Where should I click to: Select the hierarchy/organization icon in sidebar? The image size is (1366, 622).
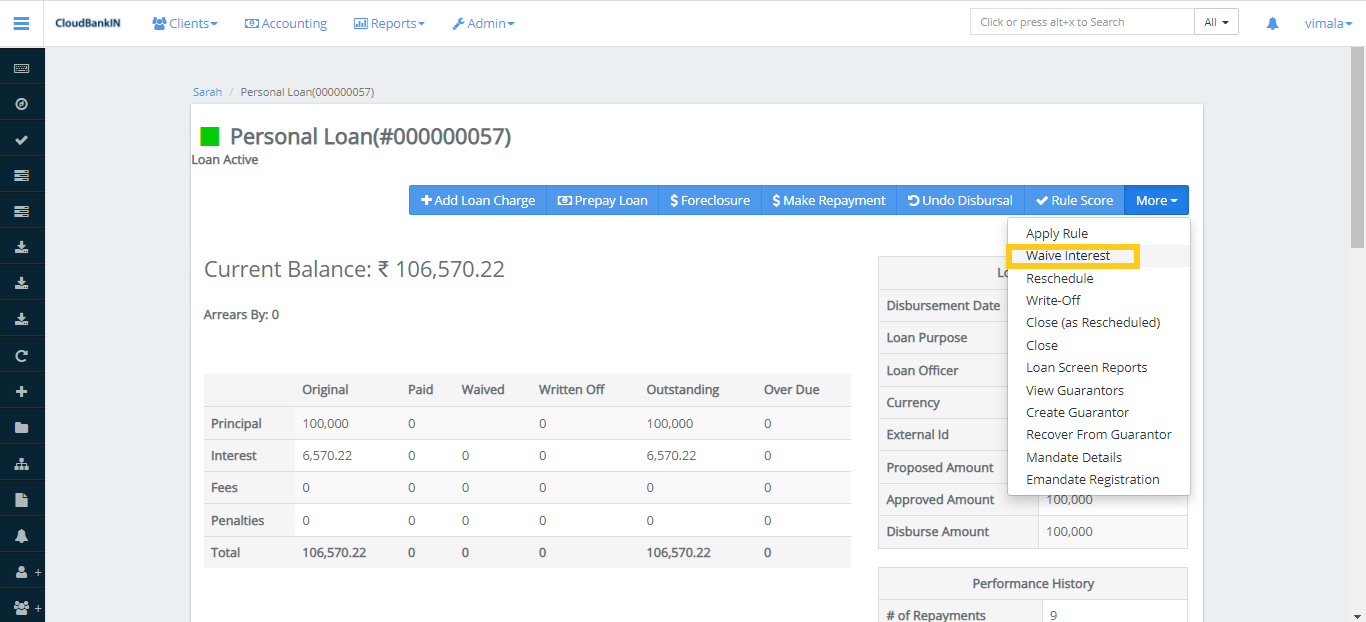pos(22,462)
